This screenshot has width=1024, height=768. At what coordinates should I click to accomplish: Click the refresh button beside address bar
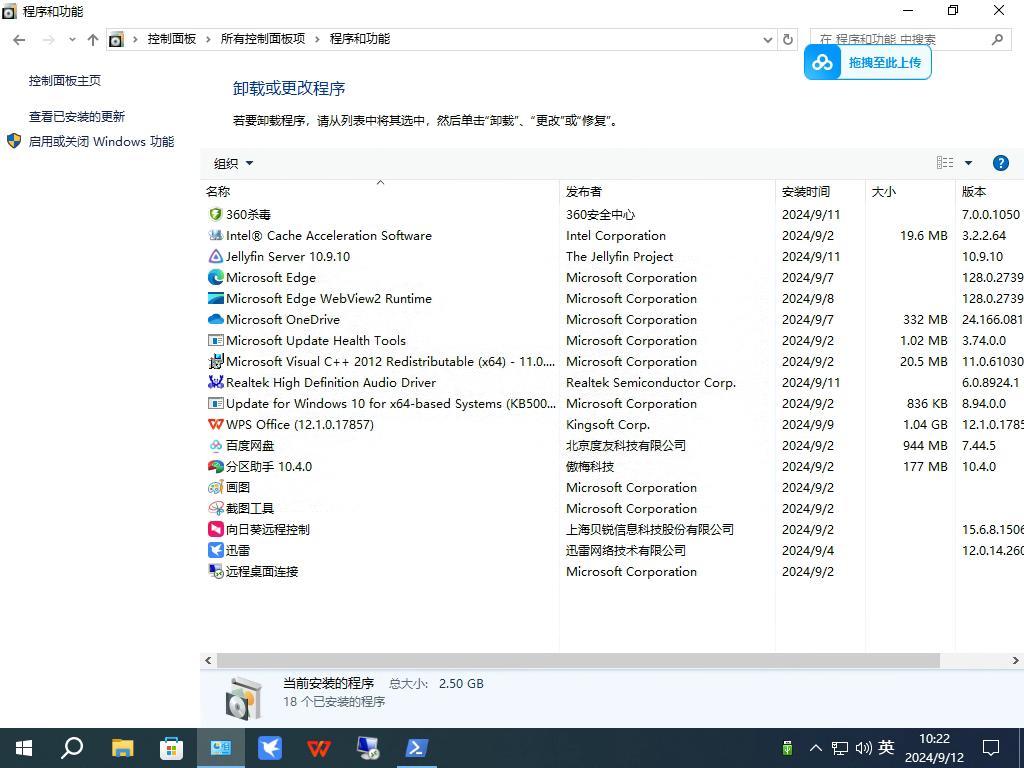pyautogui.click(x=788, y=39)
